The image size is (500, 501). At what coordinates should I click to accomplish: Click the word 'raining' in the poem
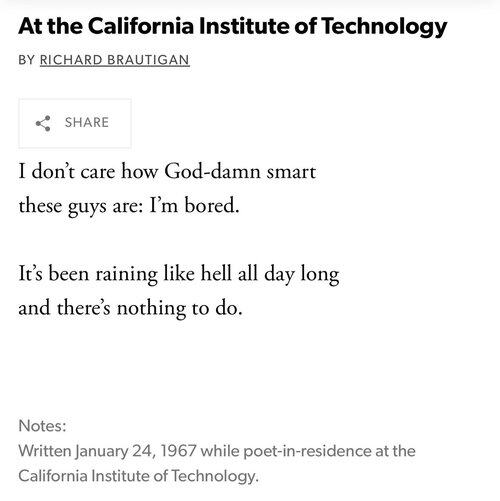click(x=126, y=275)
